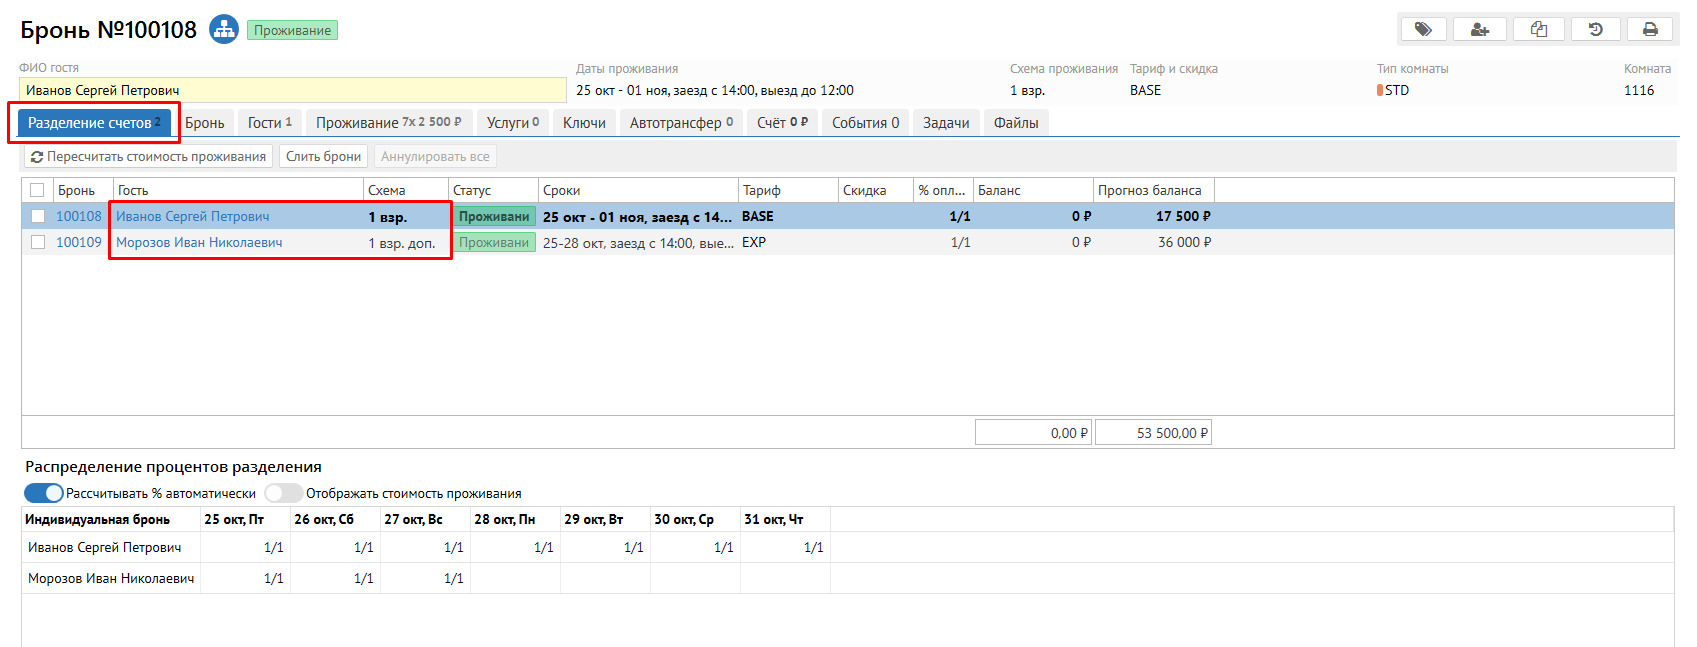Switch to the Гости tab
The height and width of the screenshot is (647, 1697).
pyautogui.click(x=269, y=123)
